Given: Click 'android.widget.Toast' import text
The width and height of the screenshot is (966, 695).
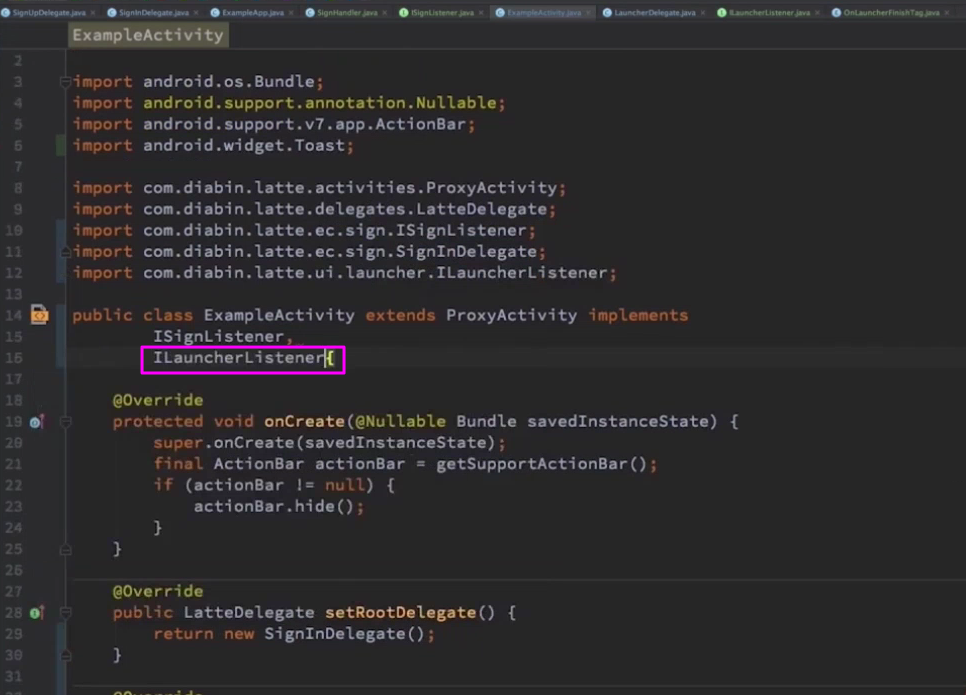Looking at the screenshot, I should pyautogui.click(x=244, y=145).
